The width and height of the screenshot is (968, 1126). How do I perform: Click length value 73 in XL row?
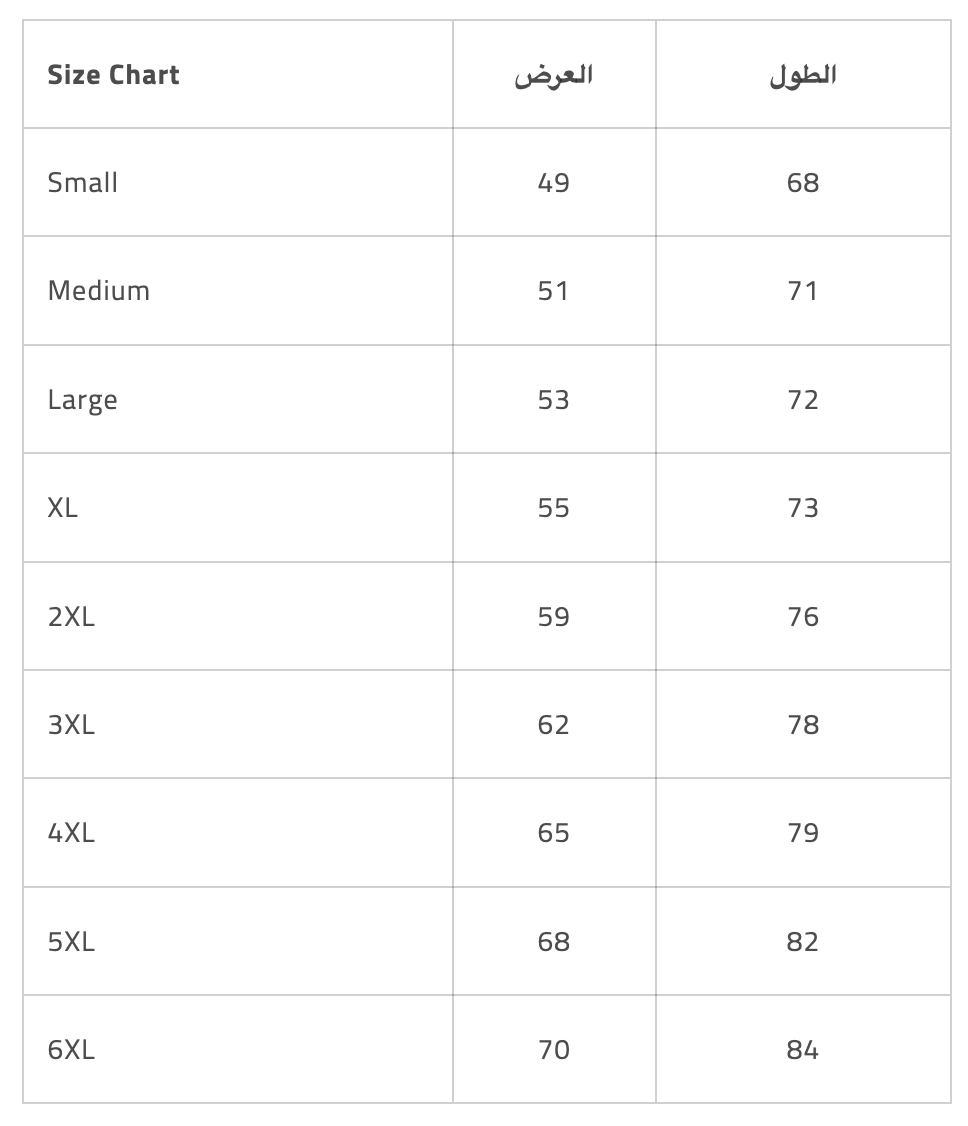(x=802, y=508)
